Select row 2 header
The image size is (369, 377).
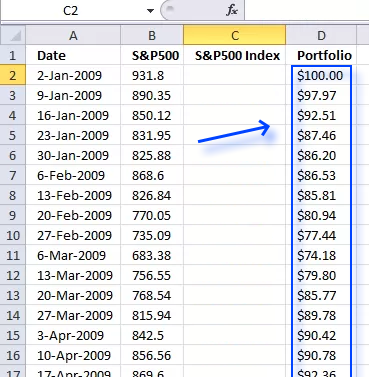[x=13, y=75]
